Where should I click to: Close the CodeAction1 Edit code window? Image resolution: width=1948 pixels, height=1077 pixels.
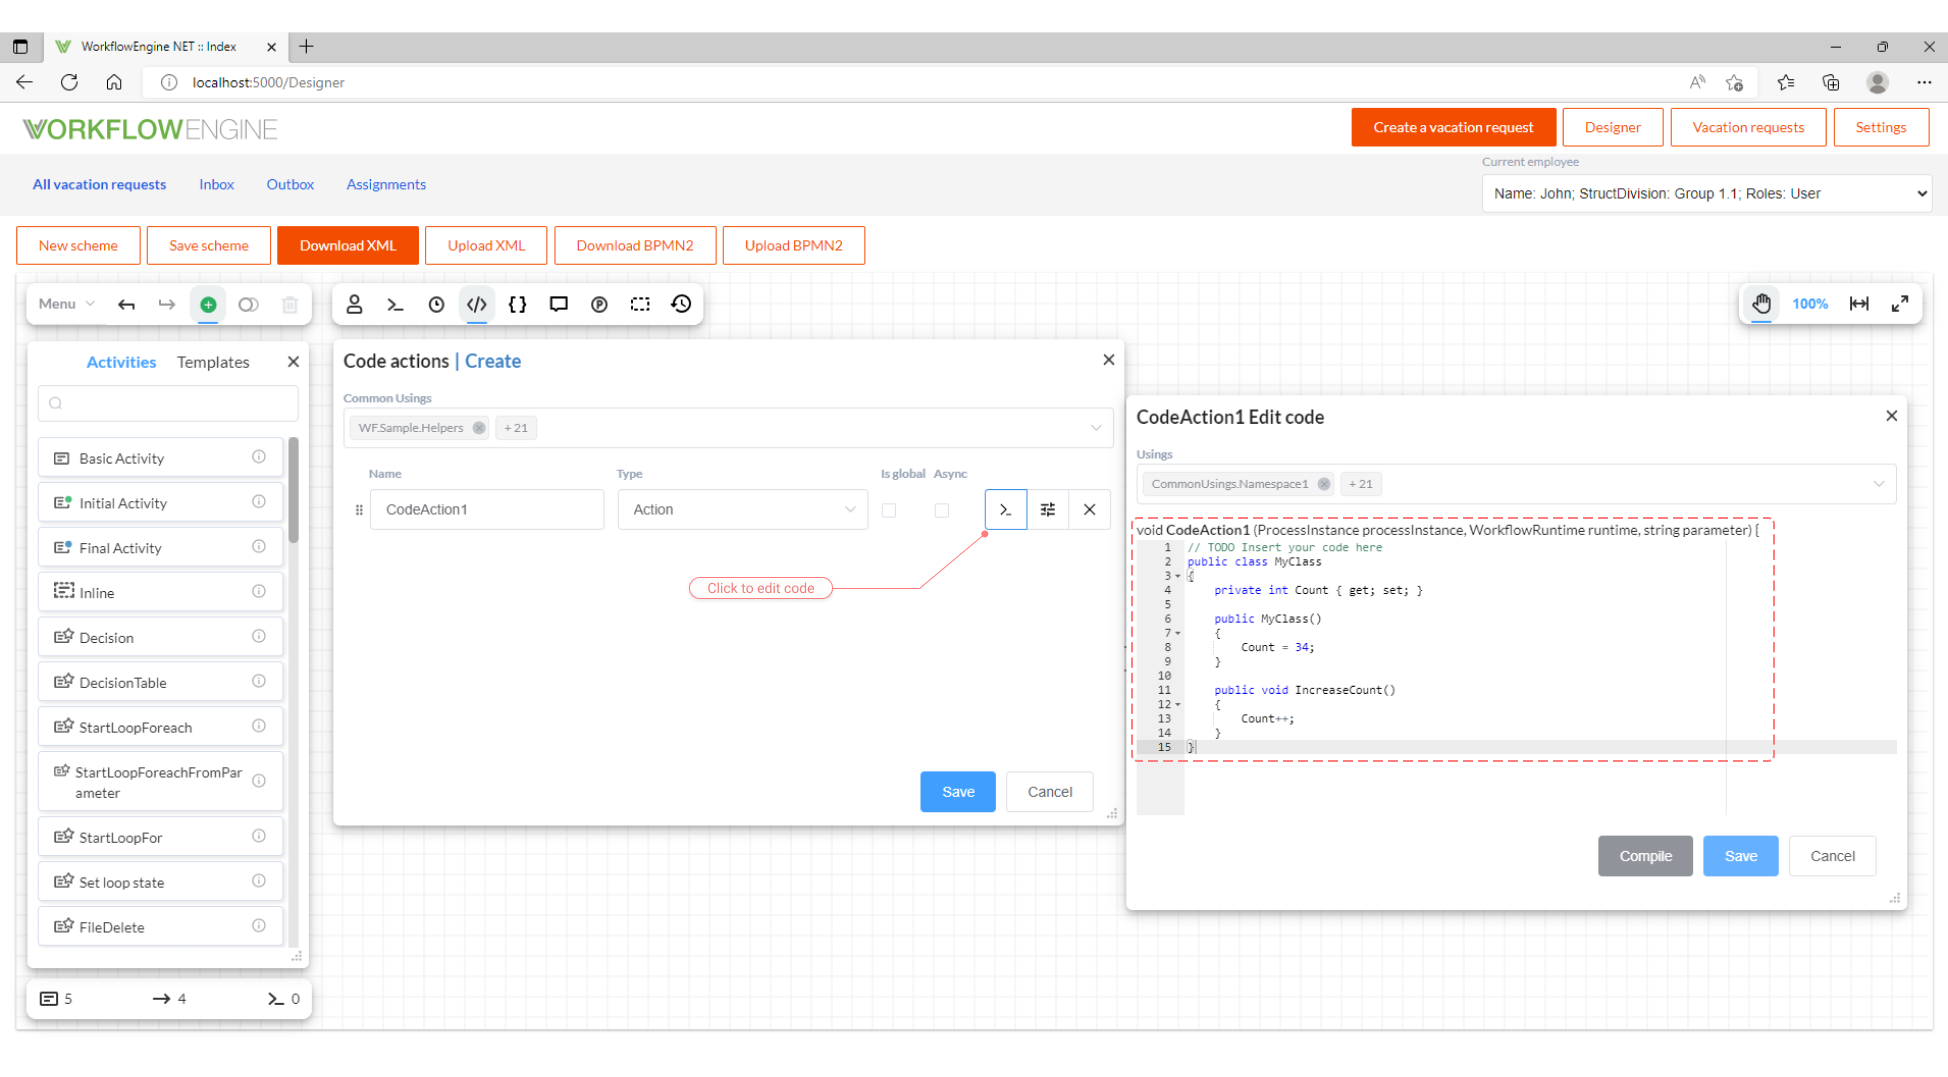tap(1892, 416)
